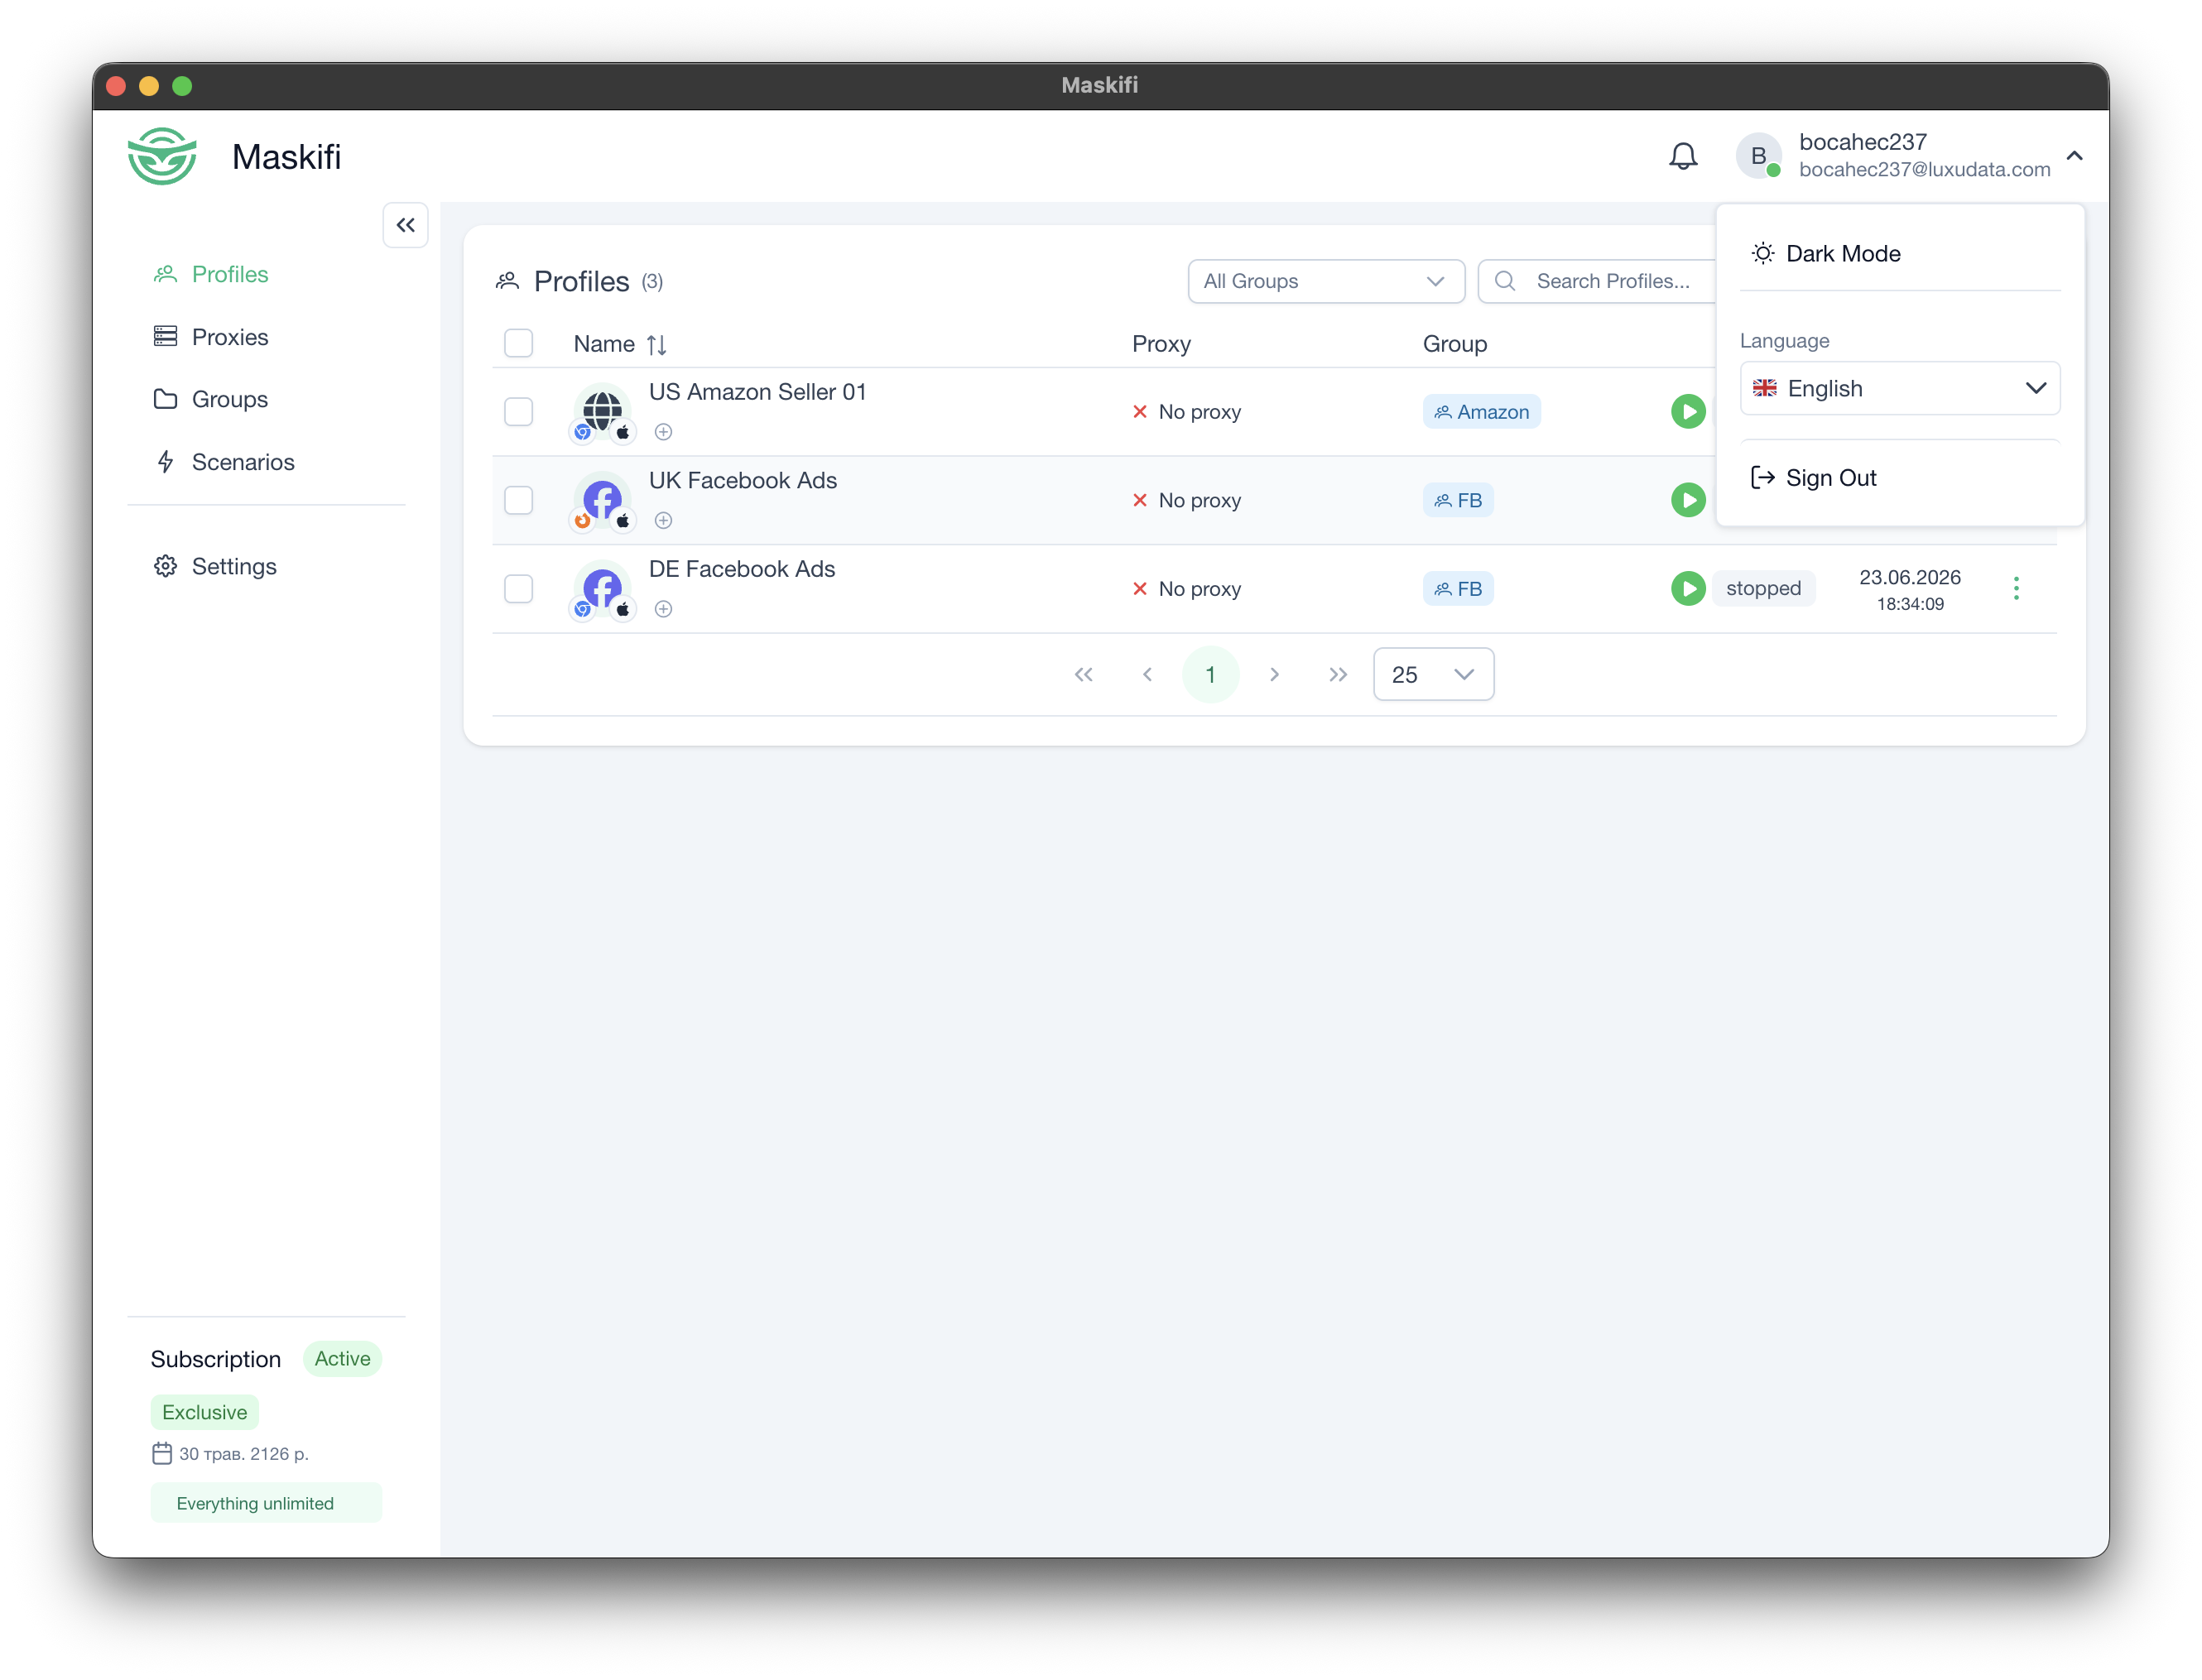
Task: Open the English language dropdown
Action: pyautogui.click(x=1899, y=388)
